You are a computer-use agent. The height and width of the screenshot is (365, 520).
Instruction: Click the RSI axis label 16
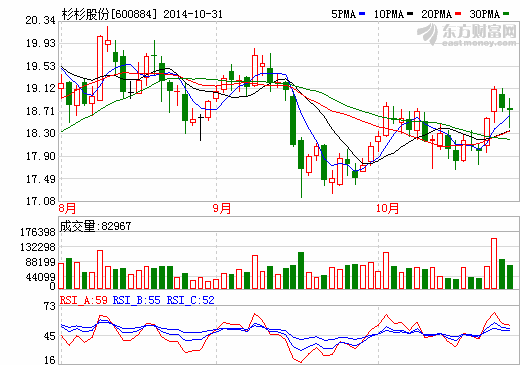coord(50,360)
